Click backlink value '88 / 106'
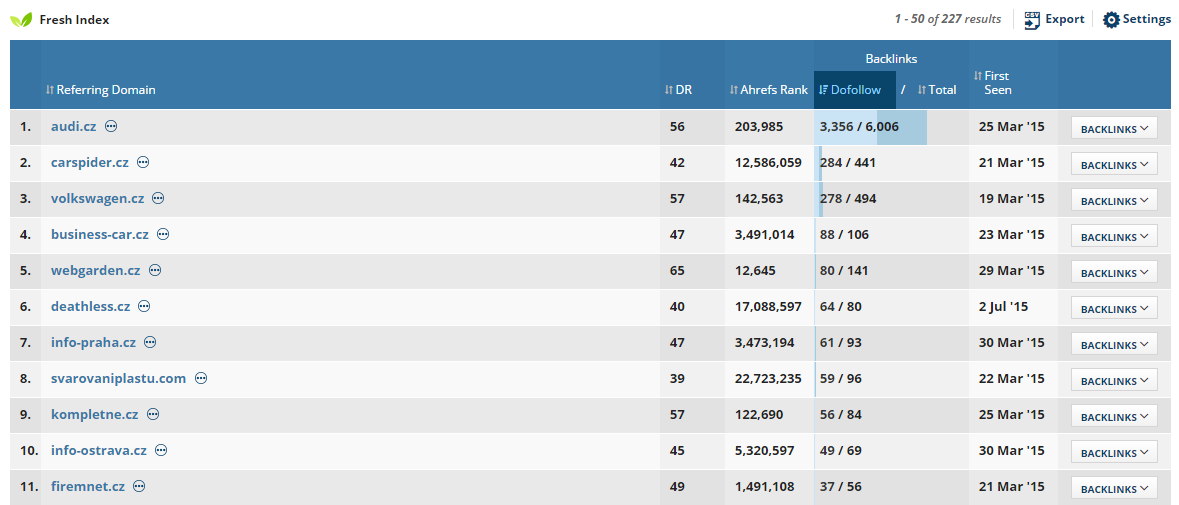The image size is (1179, 505). tap(844, 235)
